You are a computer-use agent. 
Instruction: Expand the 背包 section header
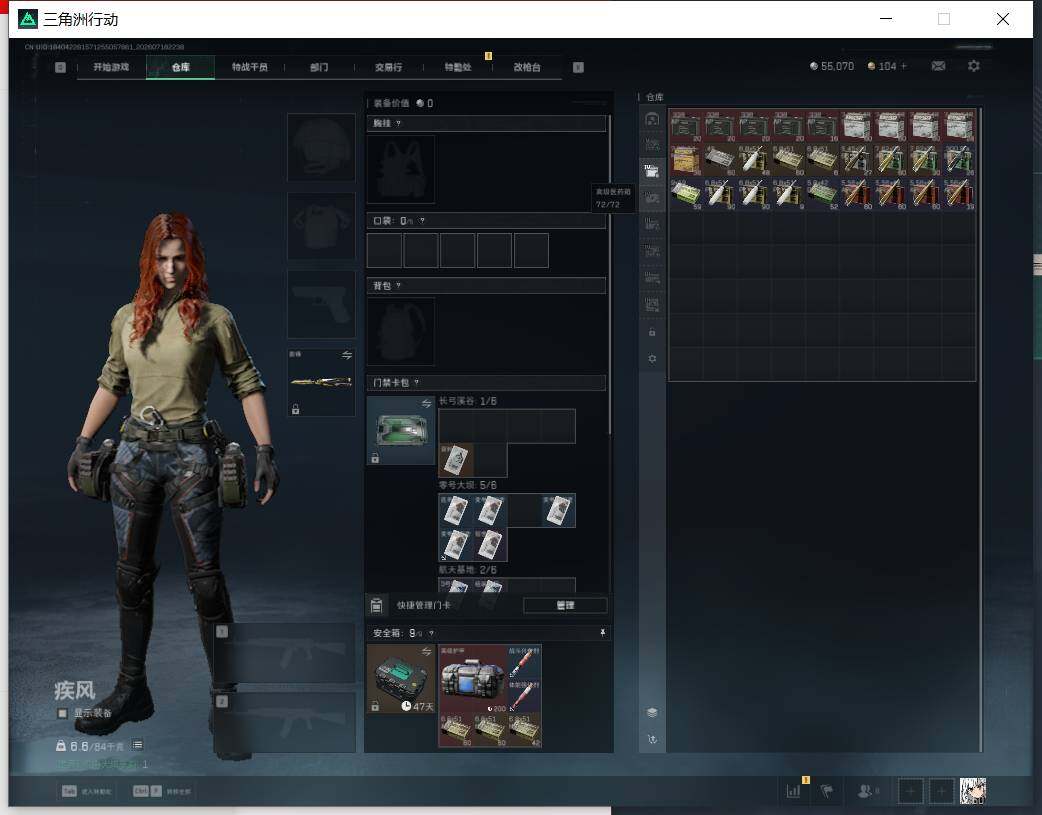pos(486,286)
